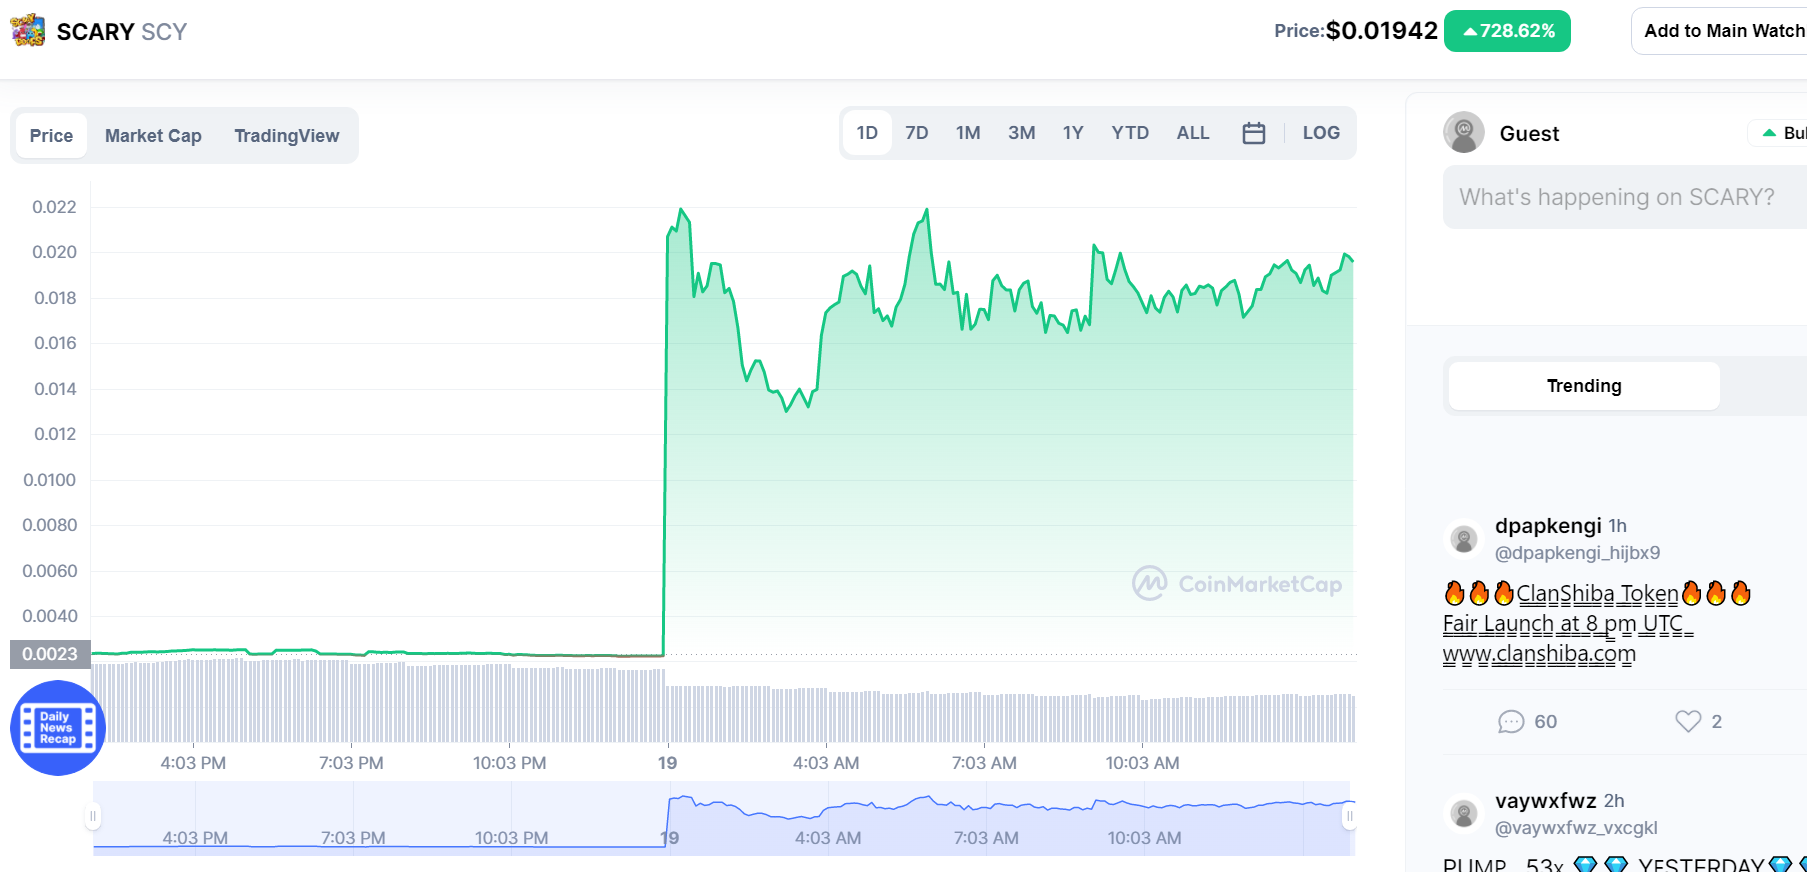Click vaywxfwz's avatar picture
This screenshot has height=872, width=1807.
click(x=1464, y=814)
